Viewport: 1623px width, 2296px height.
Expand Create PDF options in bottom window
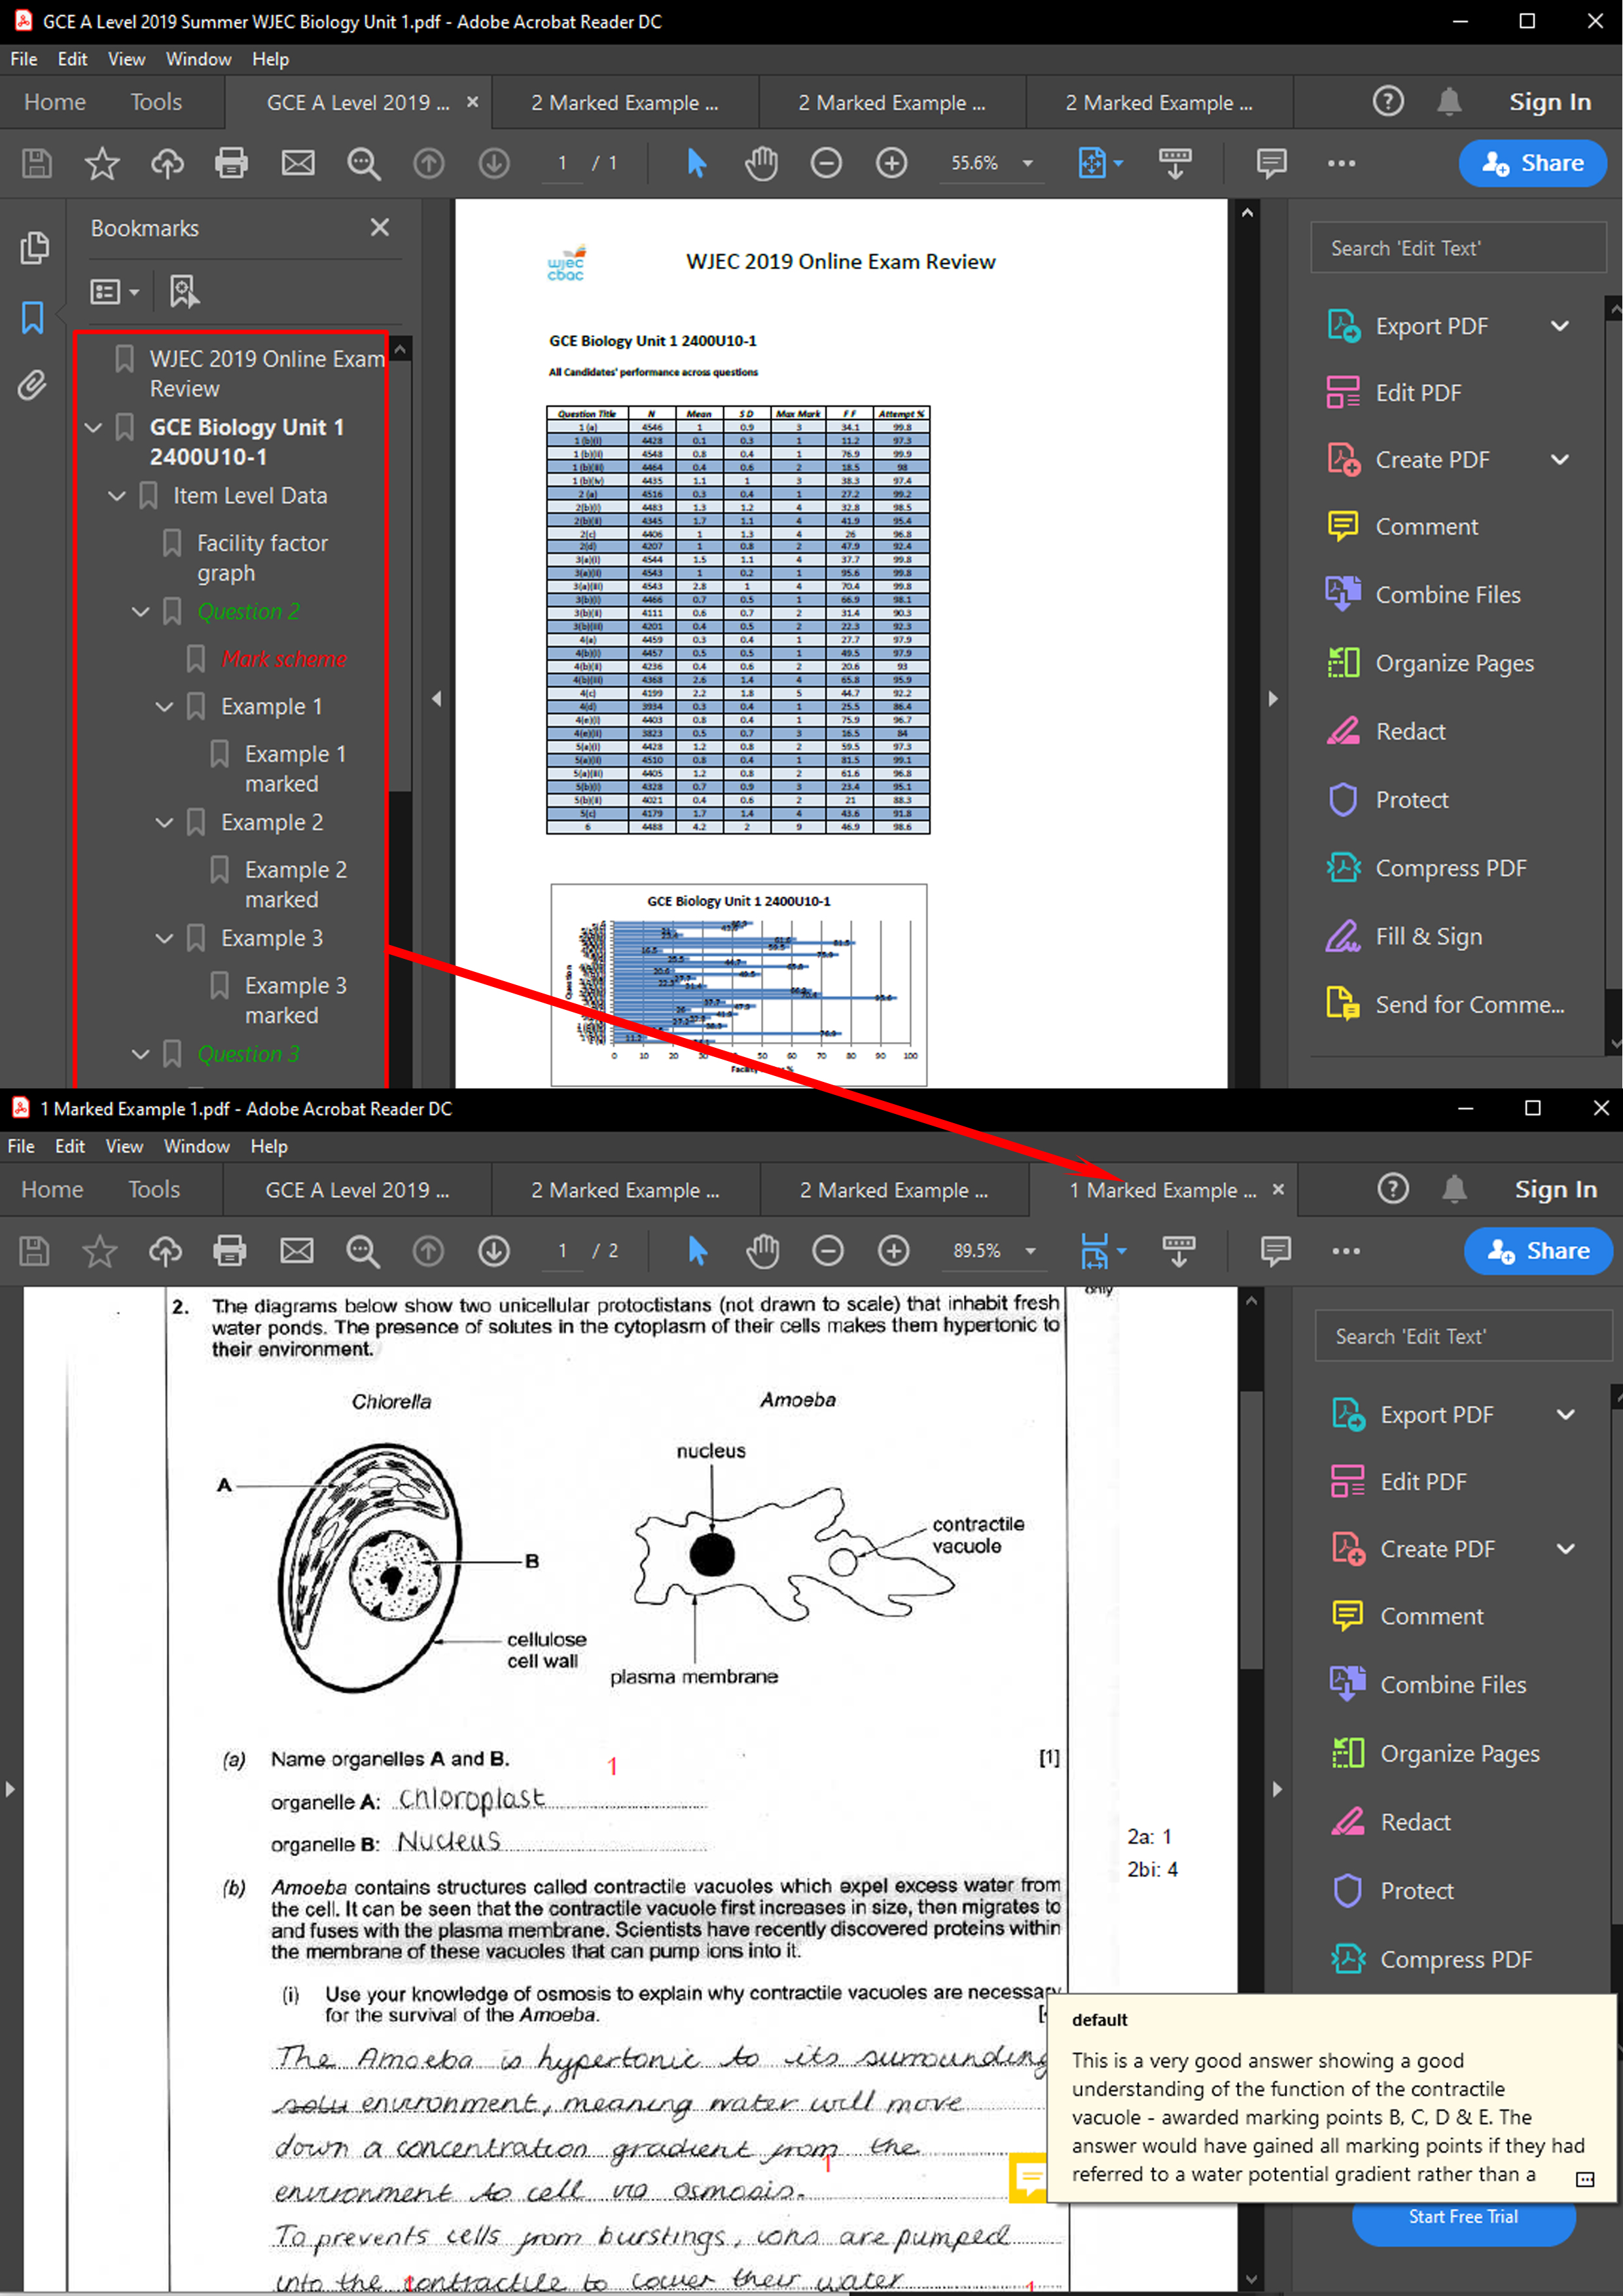pos(1566,1549)
